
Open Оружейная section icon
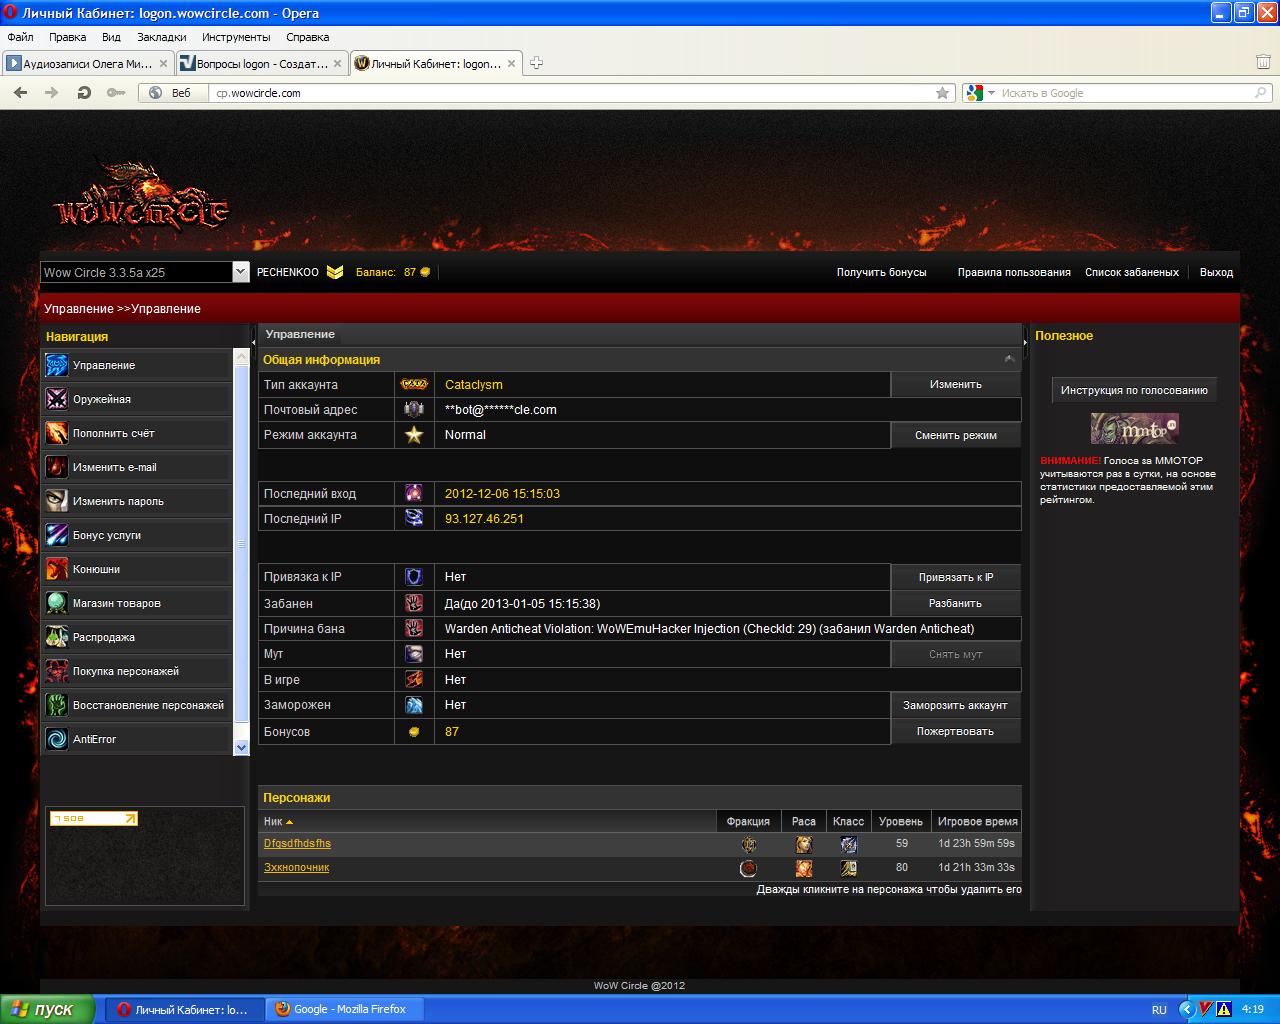[x=57, y=399]
